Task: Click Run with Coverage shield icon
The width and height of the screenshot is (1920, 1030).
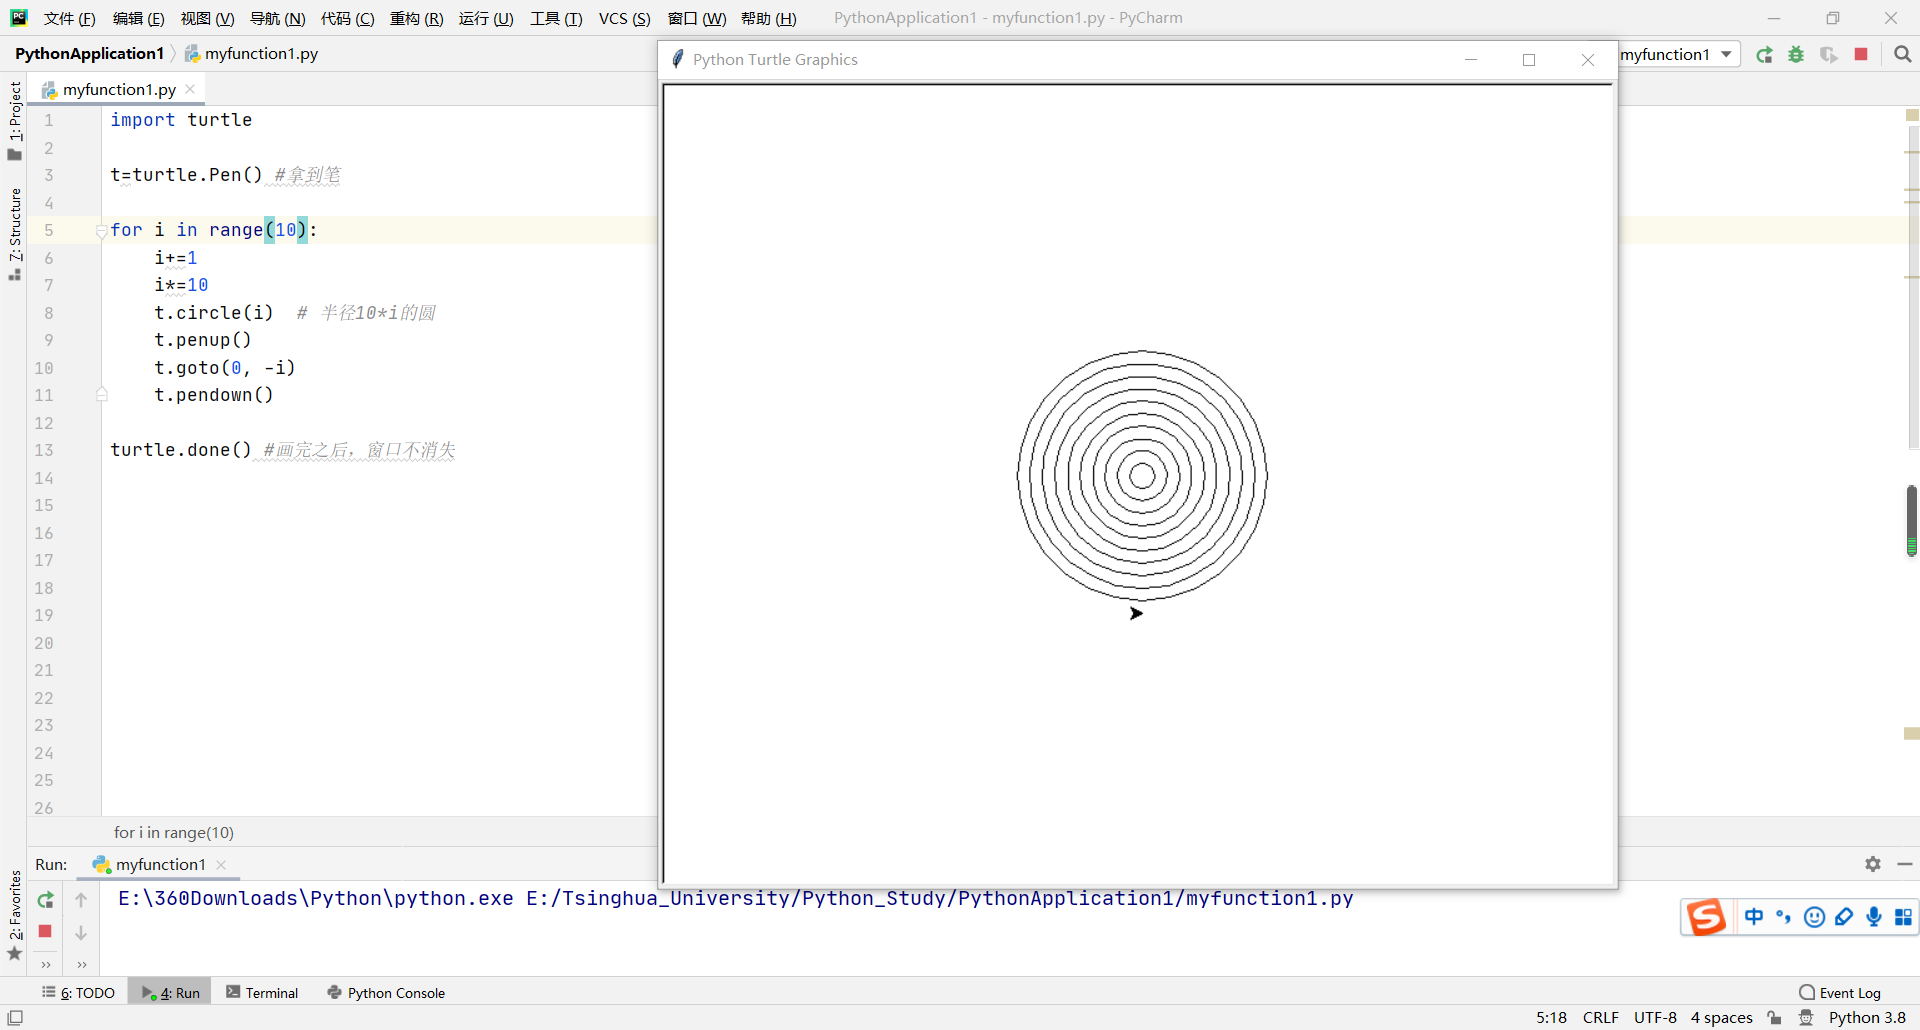Action: tap(1829, 55)
